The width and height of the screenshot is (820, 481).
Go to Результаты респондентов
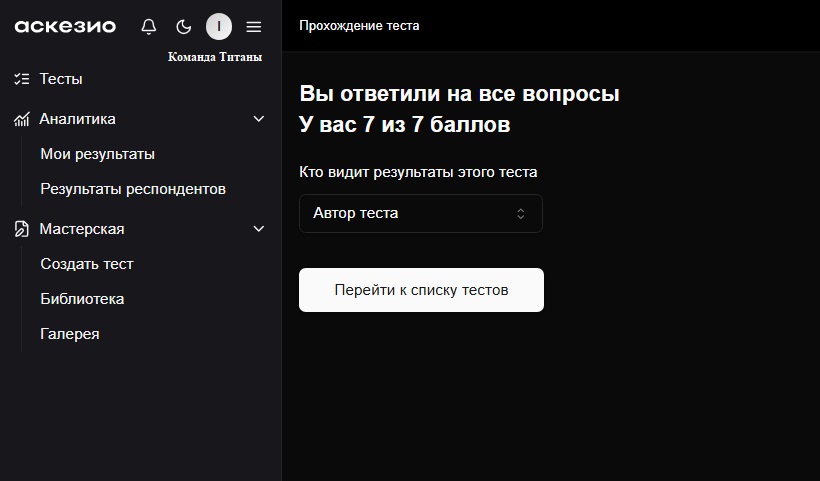pyautogui.click(x=133, y=189)
